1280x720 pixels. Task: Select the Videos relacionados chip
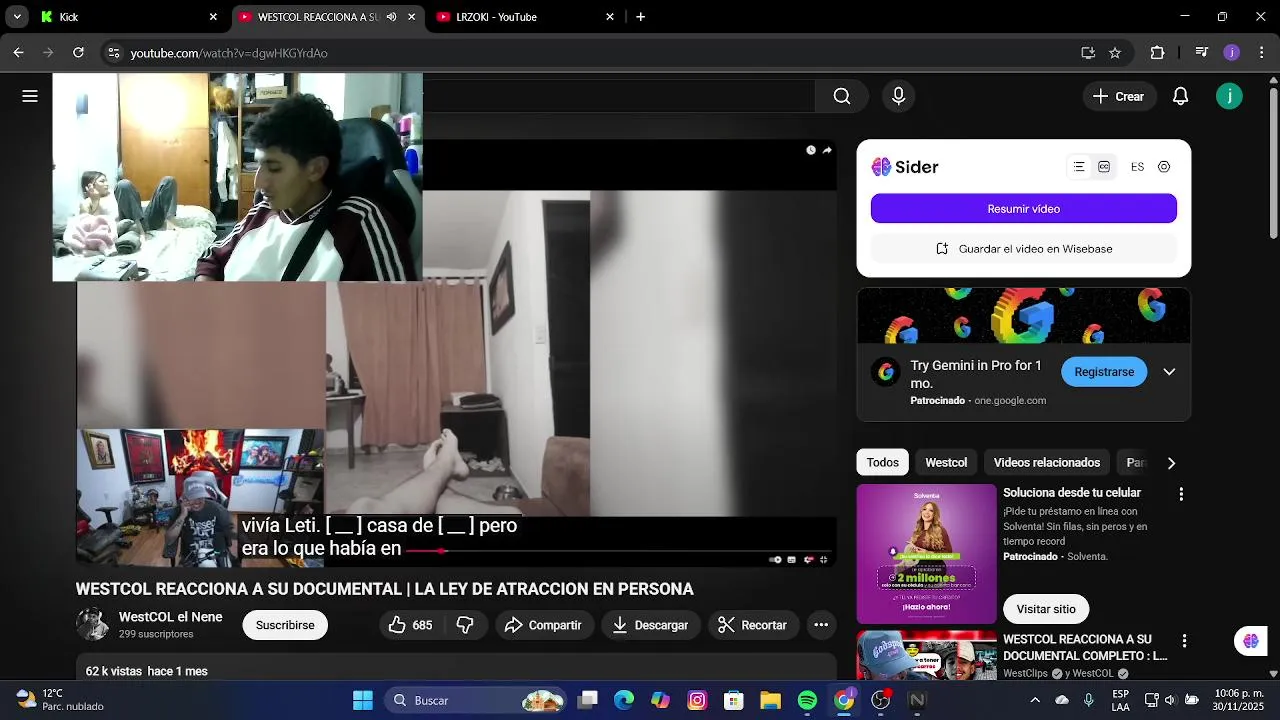click(x=1046, y=462)
